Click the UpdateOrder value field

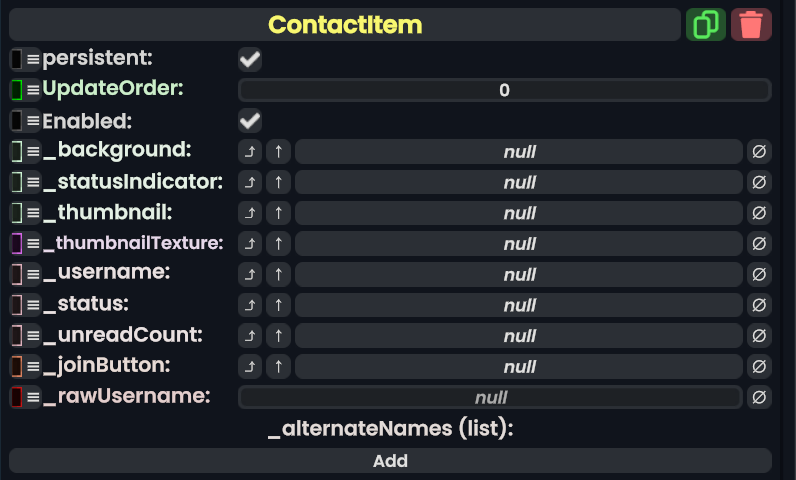click(x=504, y=90)
